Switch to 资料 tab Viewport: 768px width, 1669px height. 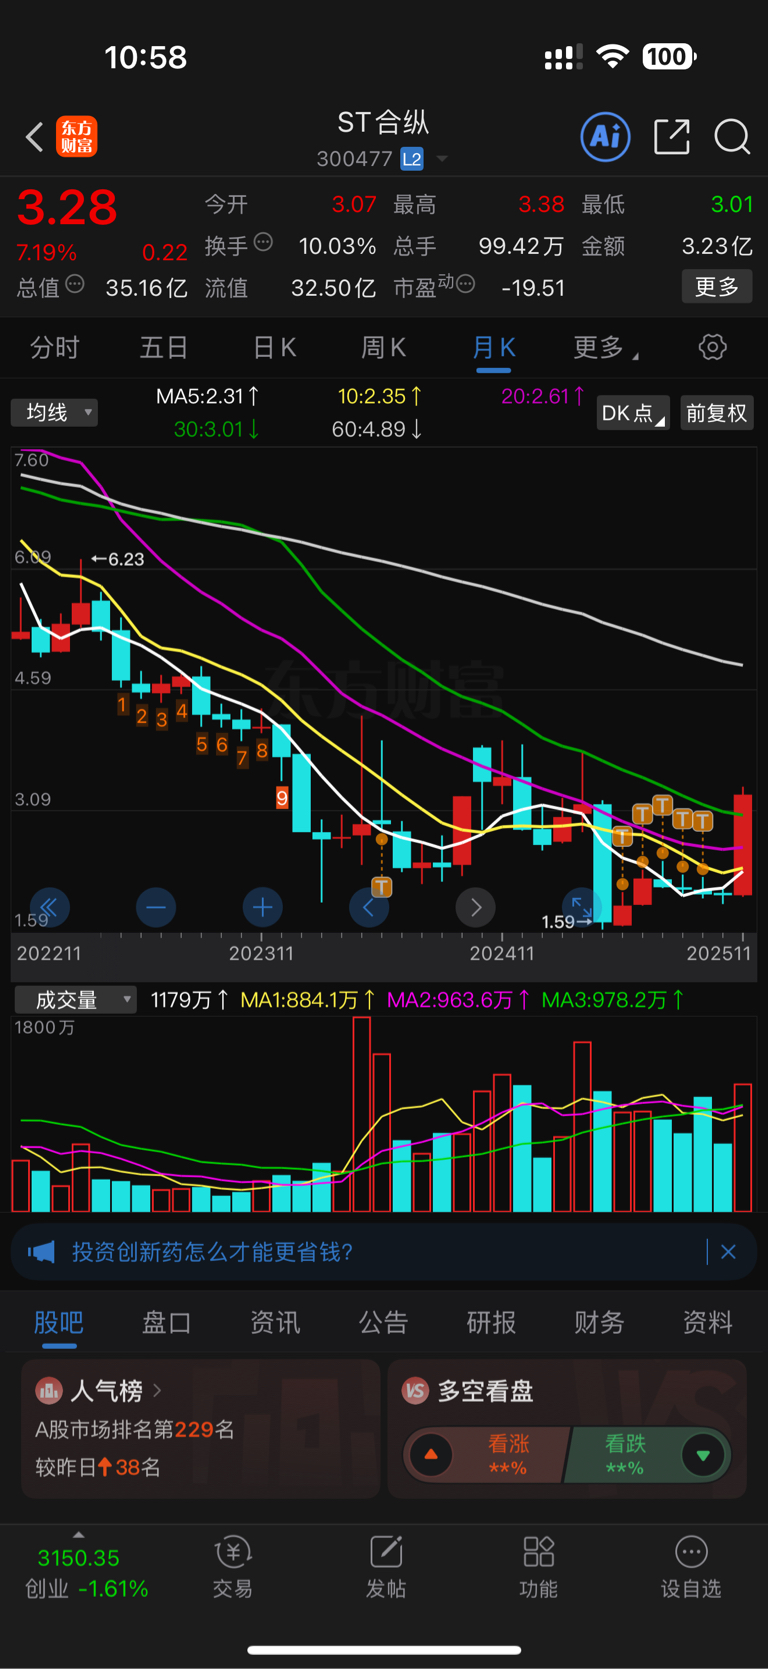point(707,1322)
